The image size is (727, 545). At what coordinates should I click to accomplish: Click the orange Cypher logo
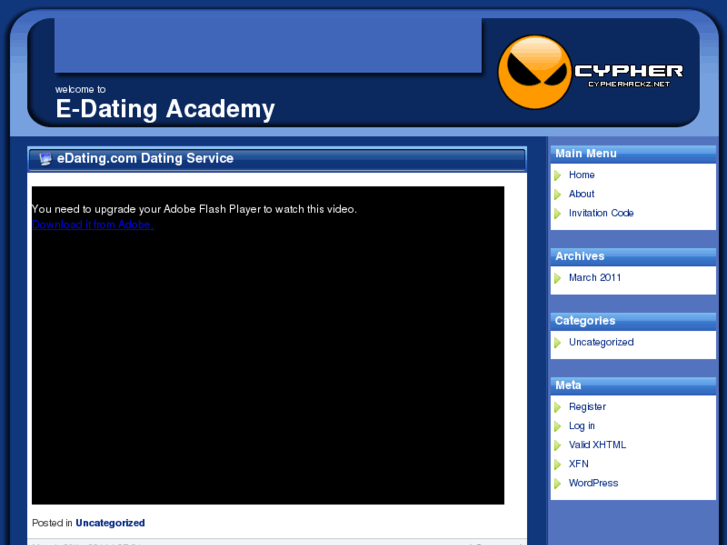(535, 72)
